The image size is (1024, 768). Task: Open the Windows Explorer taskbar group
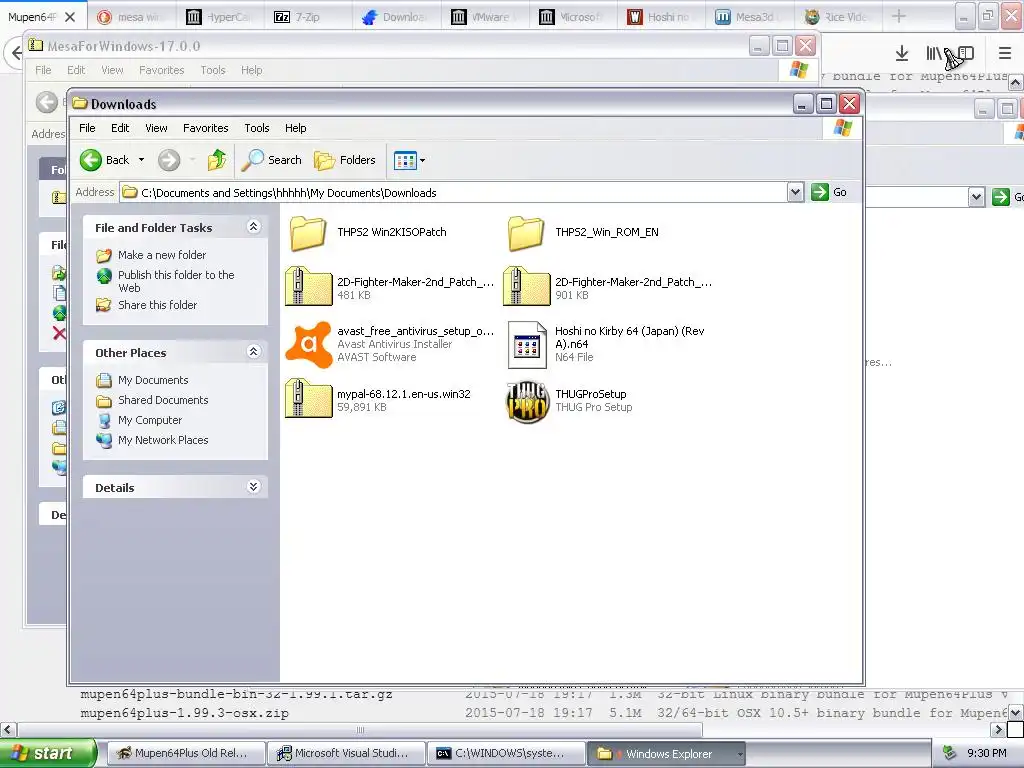click(x=666, y=754)
